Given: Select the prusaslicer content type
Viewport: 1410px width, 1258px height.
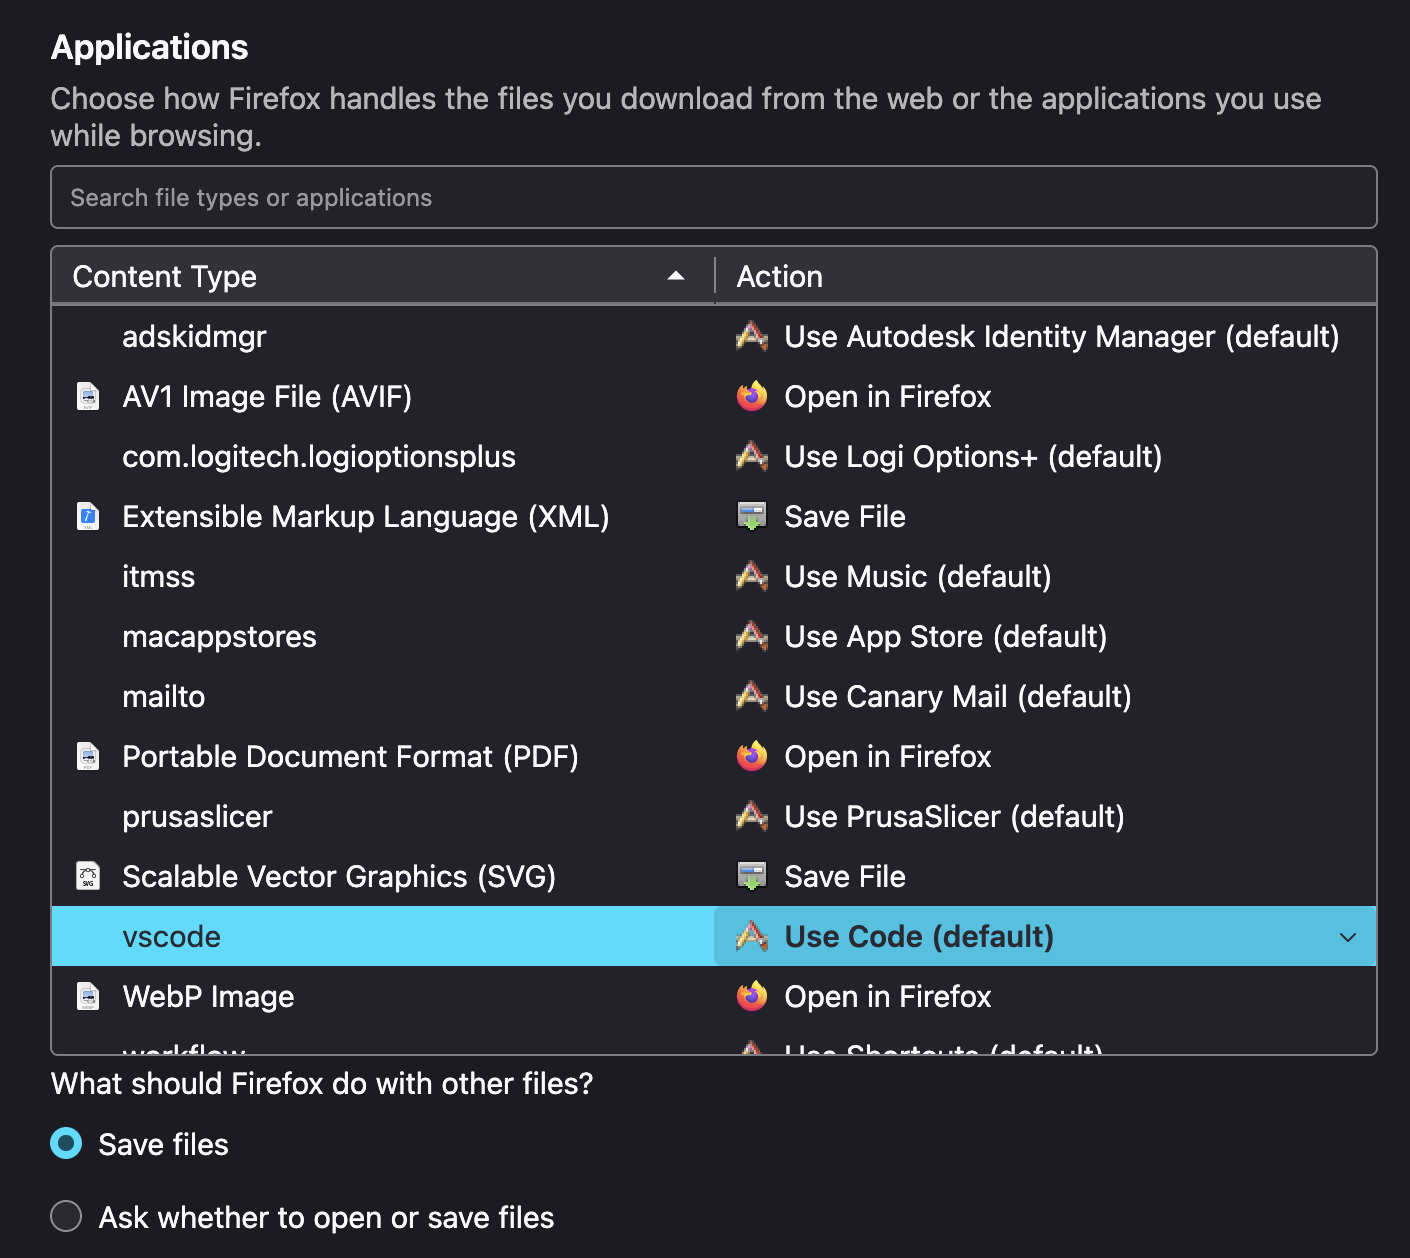Looking at the screenshot, I should [x=197, y=817].
